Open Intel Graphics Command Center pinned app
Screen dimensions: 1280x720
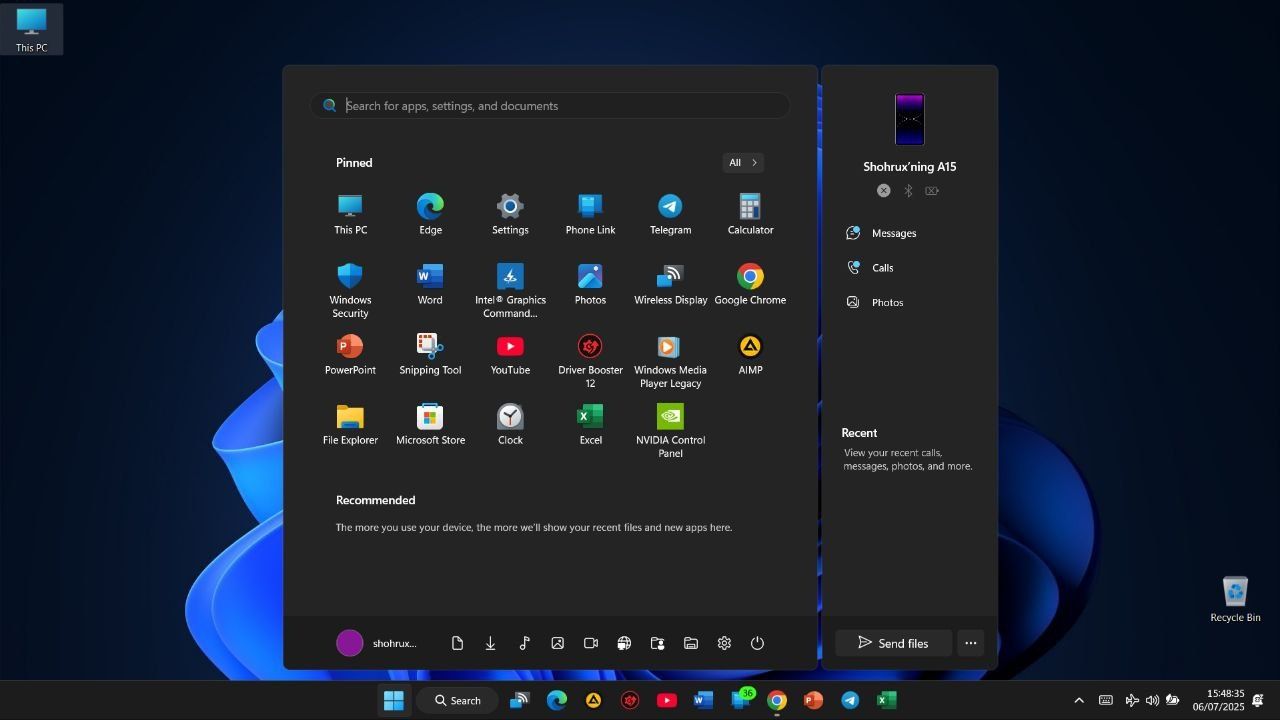tap(510, 290)
